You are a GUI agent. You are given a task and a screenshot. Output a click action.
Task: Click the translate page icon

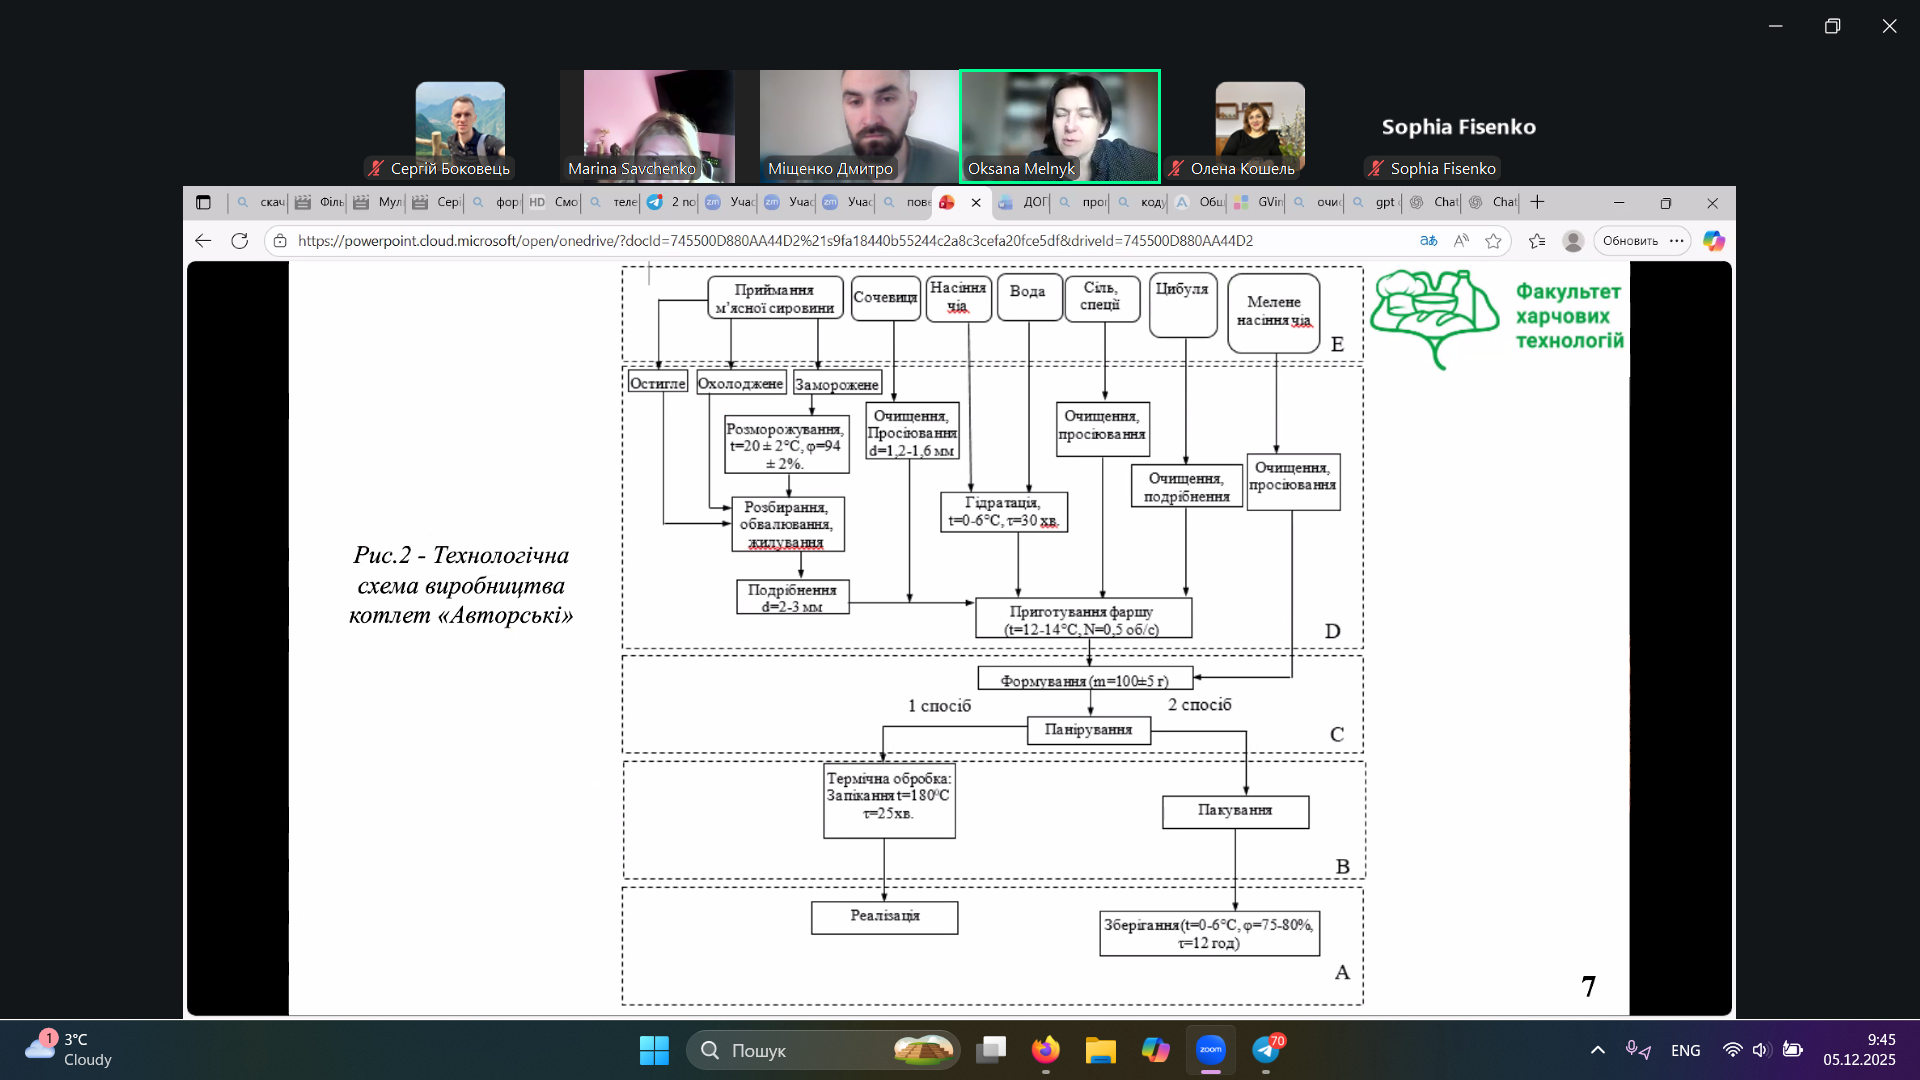(x=1428, y=241)
